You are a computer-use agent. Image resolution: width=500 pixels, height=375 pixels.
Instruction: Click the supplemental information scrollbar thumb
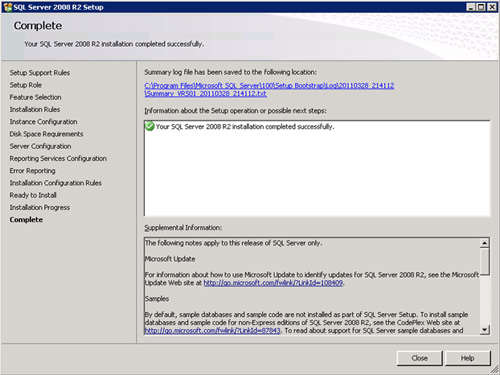point(485,261)
